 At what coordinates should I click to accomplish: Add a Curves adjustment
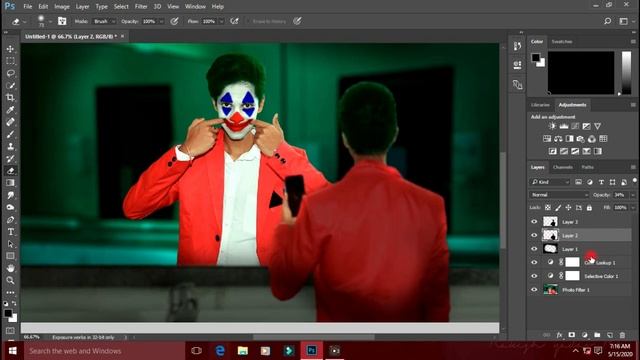575,126
